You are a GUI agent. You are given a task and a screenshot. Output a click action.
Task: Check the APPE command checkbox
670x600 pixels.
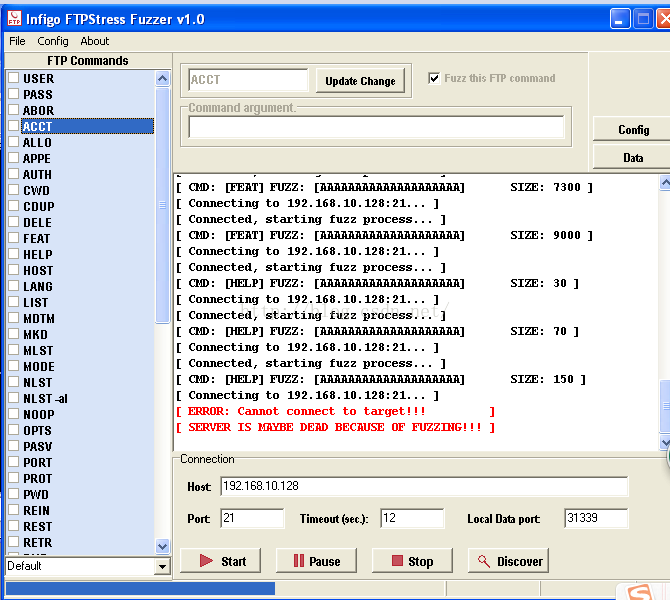pos(14,158)
